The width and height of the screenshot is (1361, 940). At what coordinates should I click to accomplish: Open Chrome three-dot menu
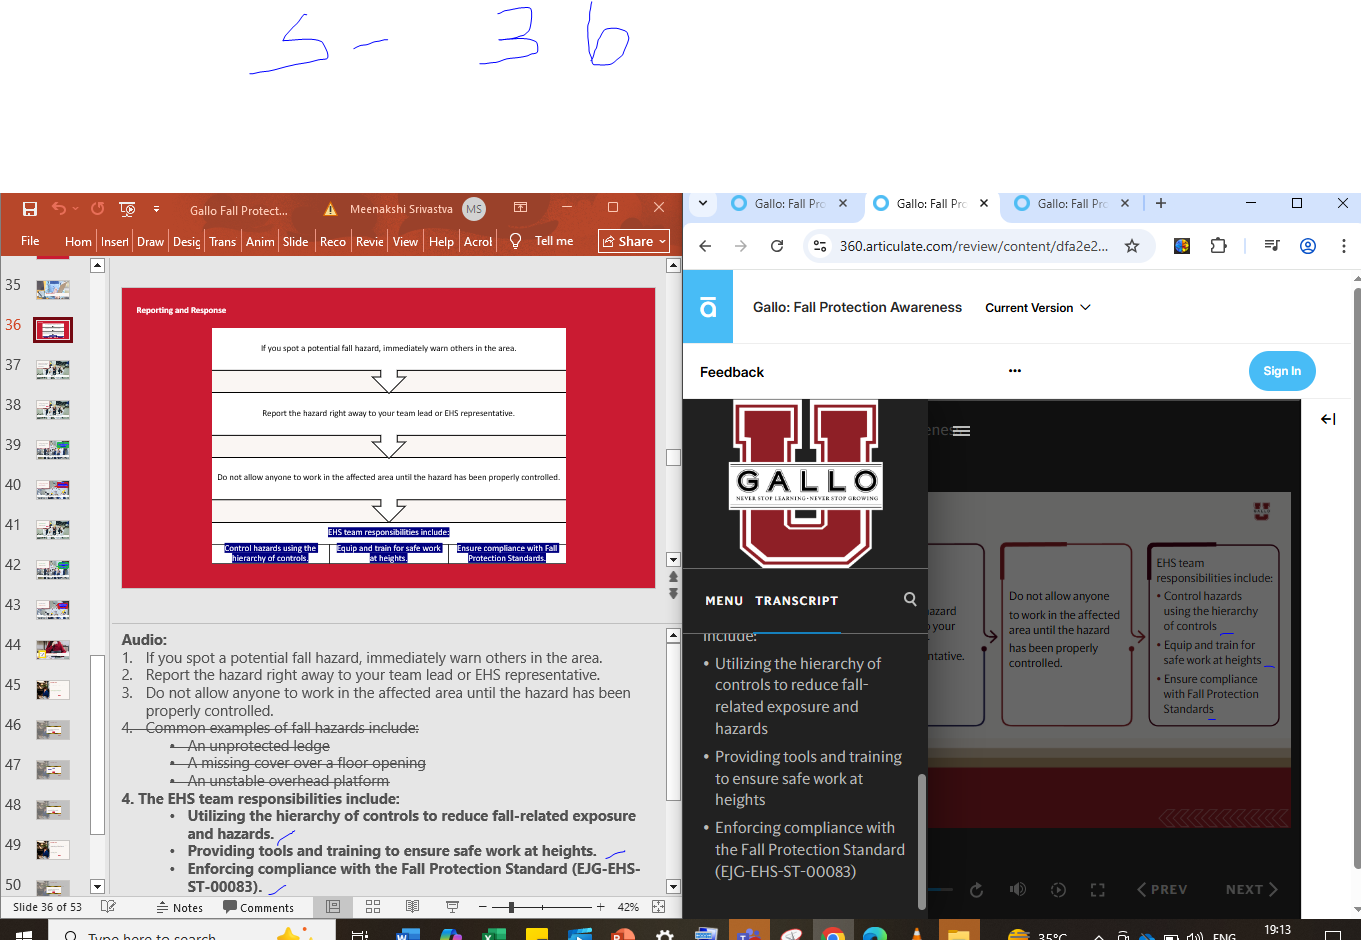(x=1343, y=246)
